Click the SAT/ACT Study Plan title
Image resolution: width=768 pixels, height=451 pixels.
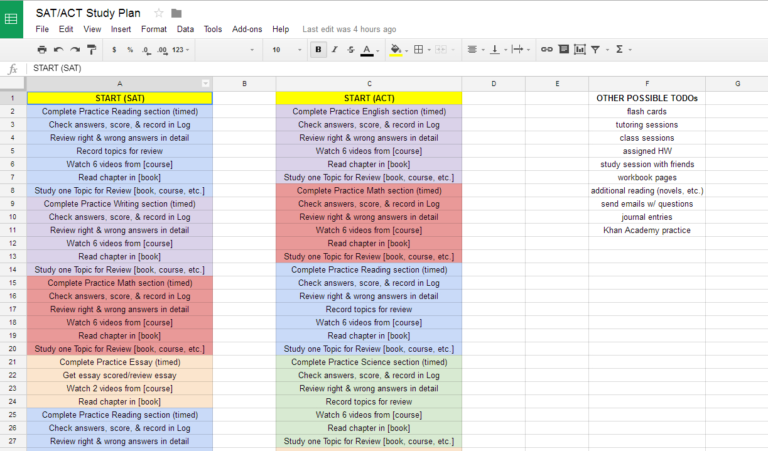pos(88,13)
